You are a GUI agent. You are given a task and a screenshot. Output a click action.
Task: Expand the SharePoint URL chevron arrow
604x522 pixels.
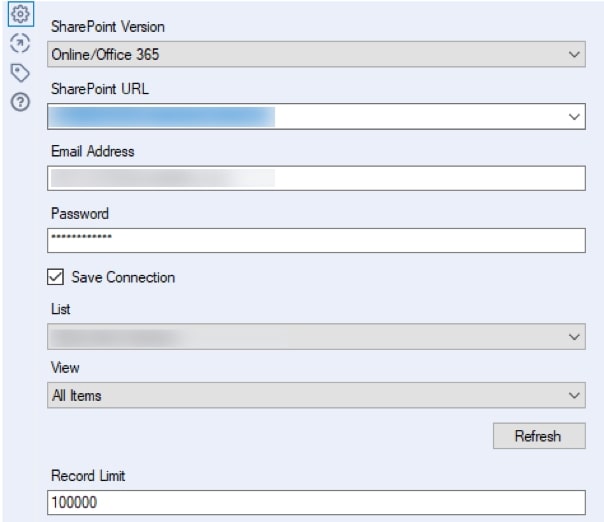tap(574, 116)
